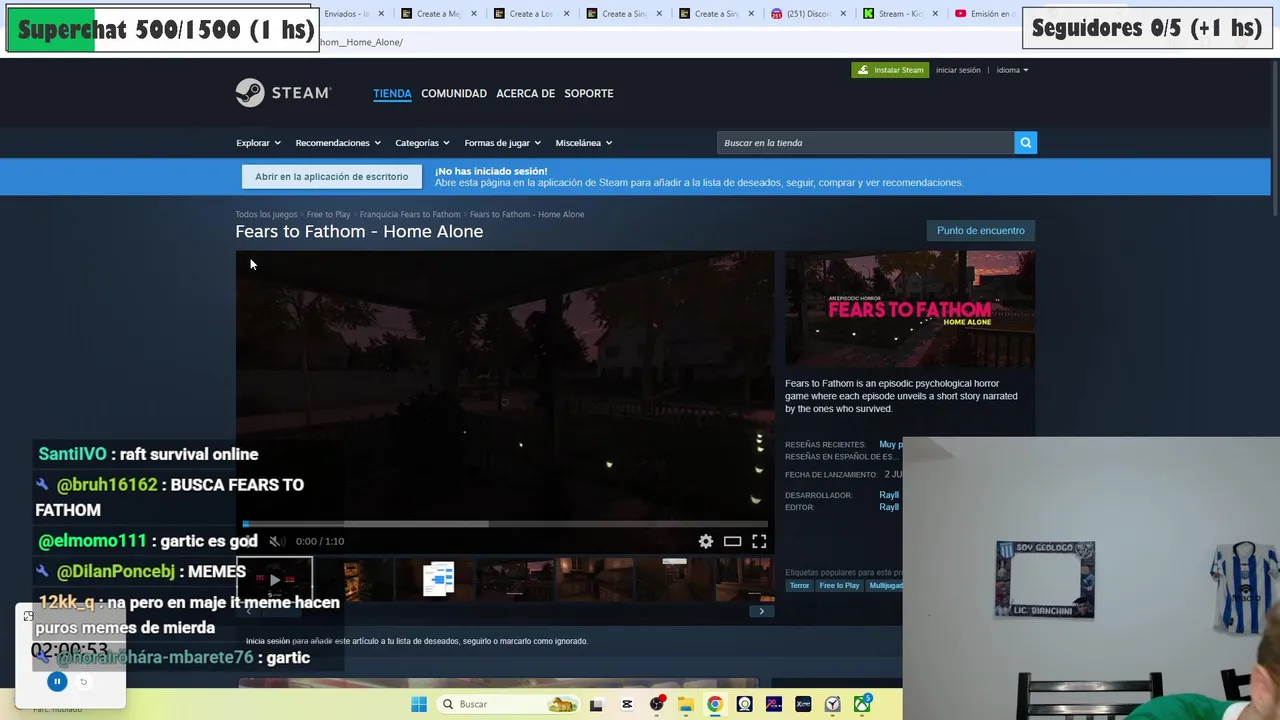Viewport: 1280px width, 720px height.
Task: Click the Windows taskbar Buscar search box
Action: point(510,704)
